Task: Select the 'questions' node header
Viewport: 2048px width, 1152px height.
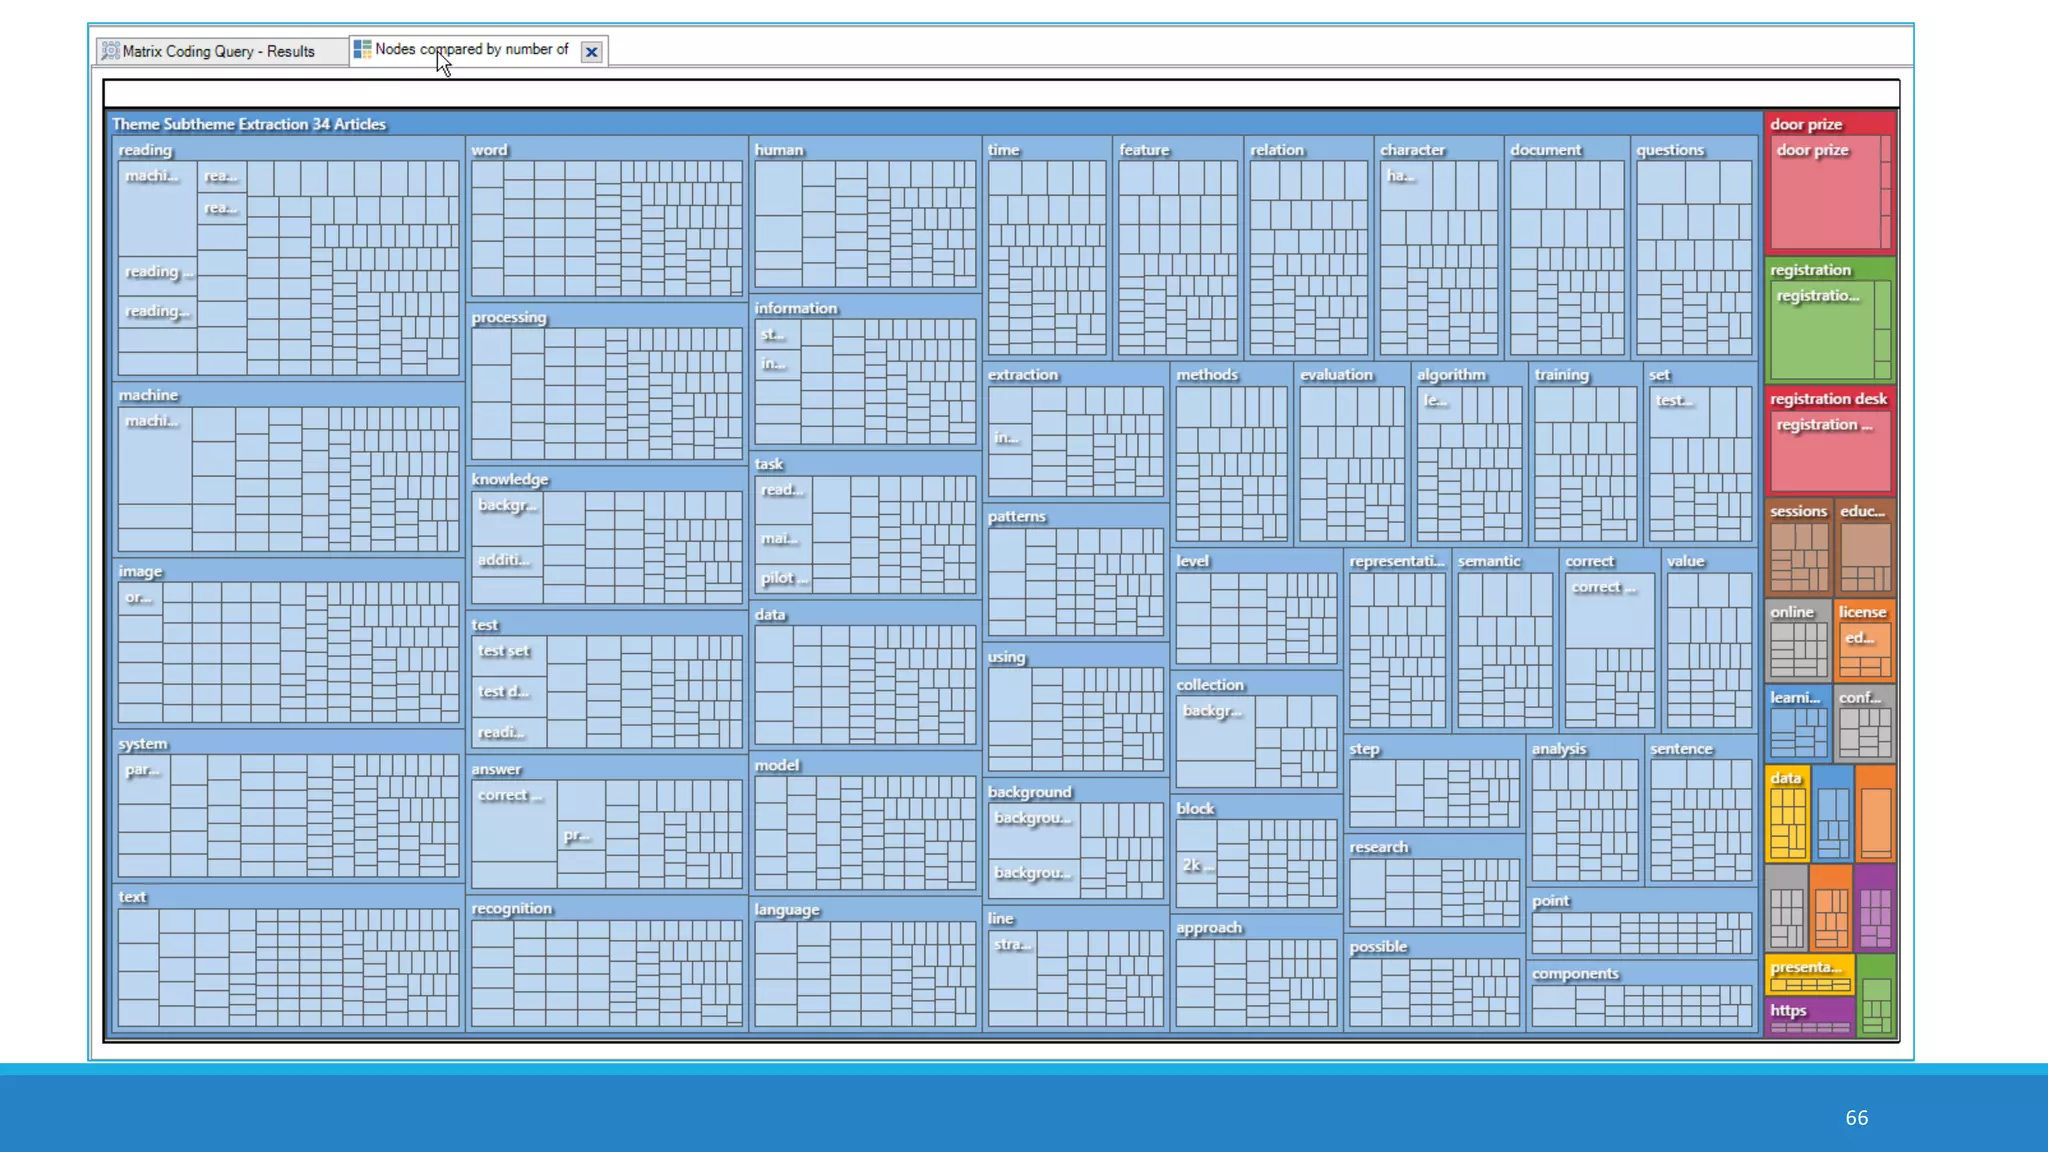Action: point(1670,150)
